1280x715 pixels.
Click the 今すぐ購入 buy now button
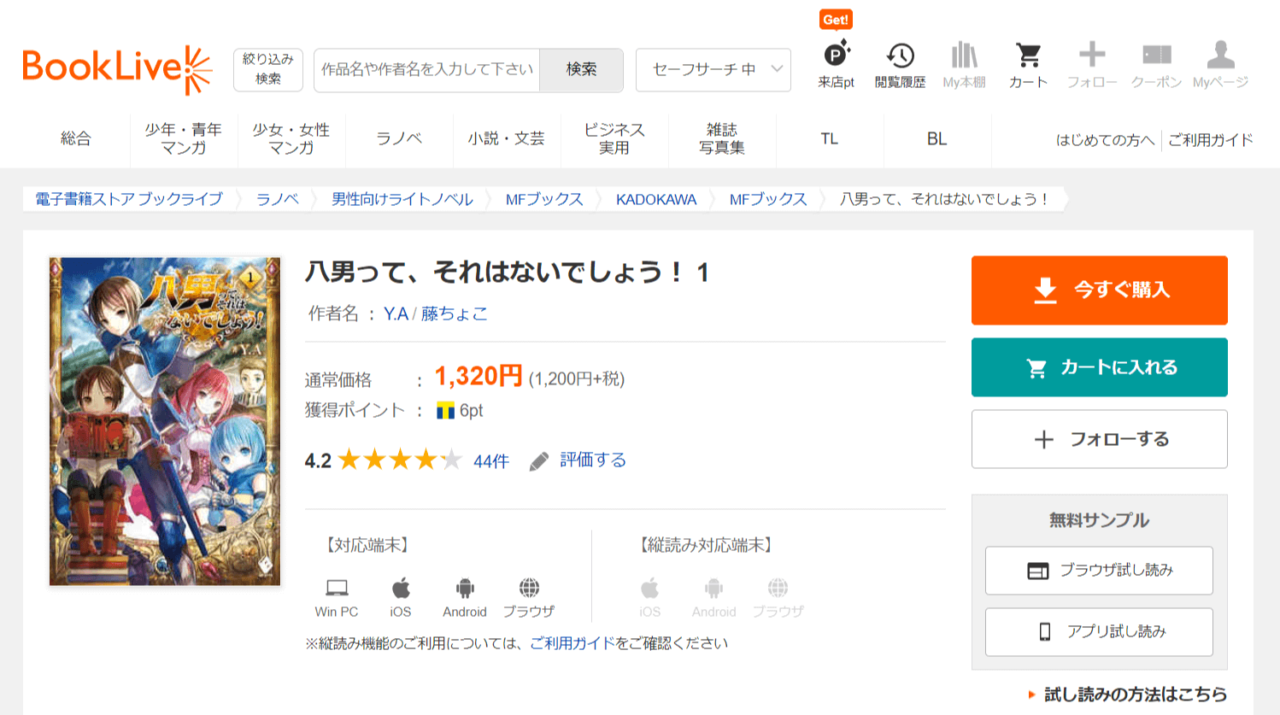(x=1099, y=290)
